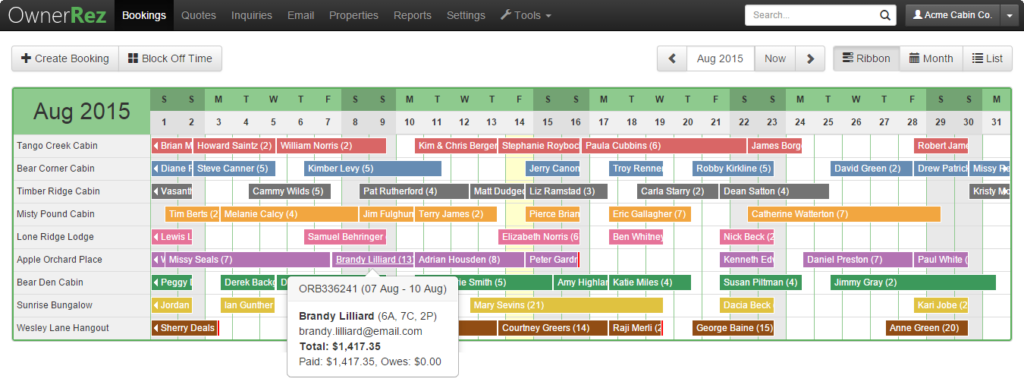
Task: Click the Block Off Time button
Action: click(x=170, y=59)
